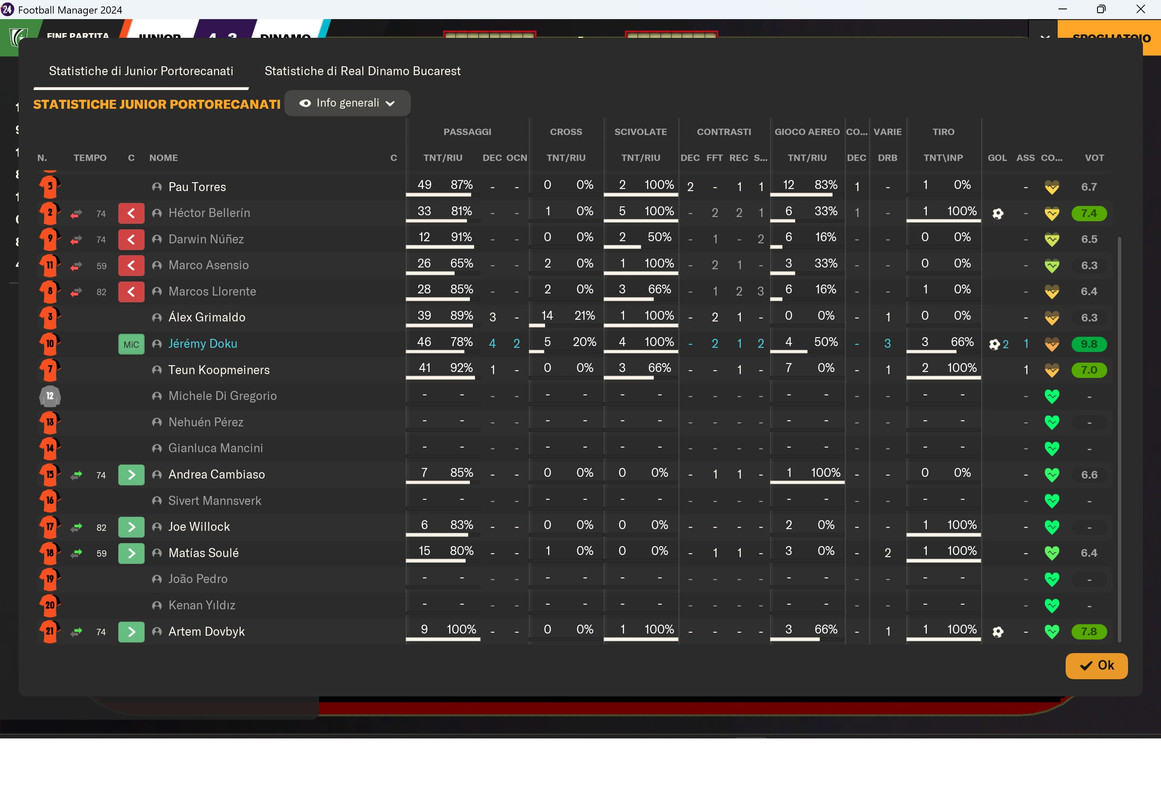
Task: Click the red substituted-off arrow for Héctor Bellerín
Action: pos(131,213)
